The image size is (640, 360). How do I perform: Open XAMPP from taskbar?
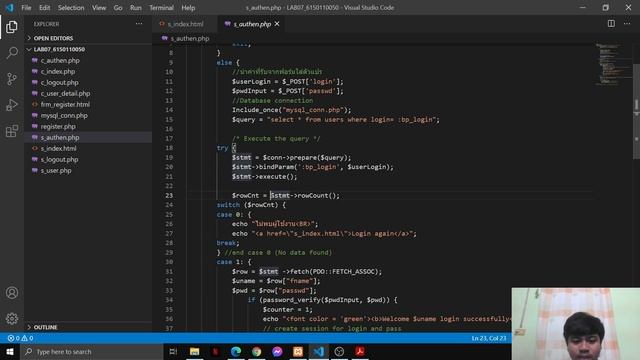[x=298, y=351]
